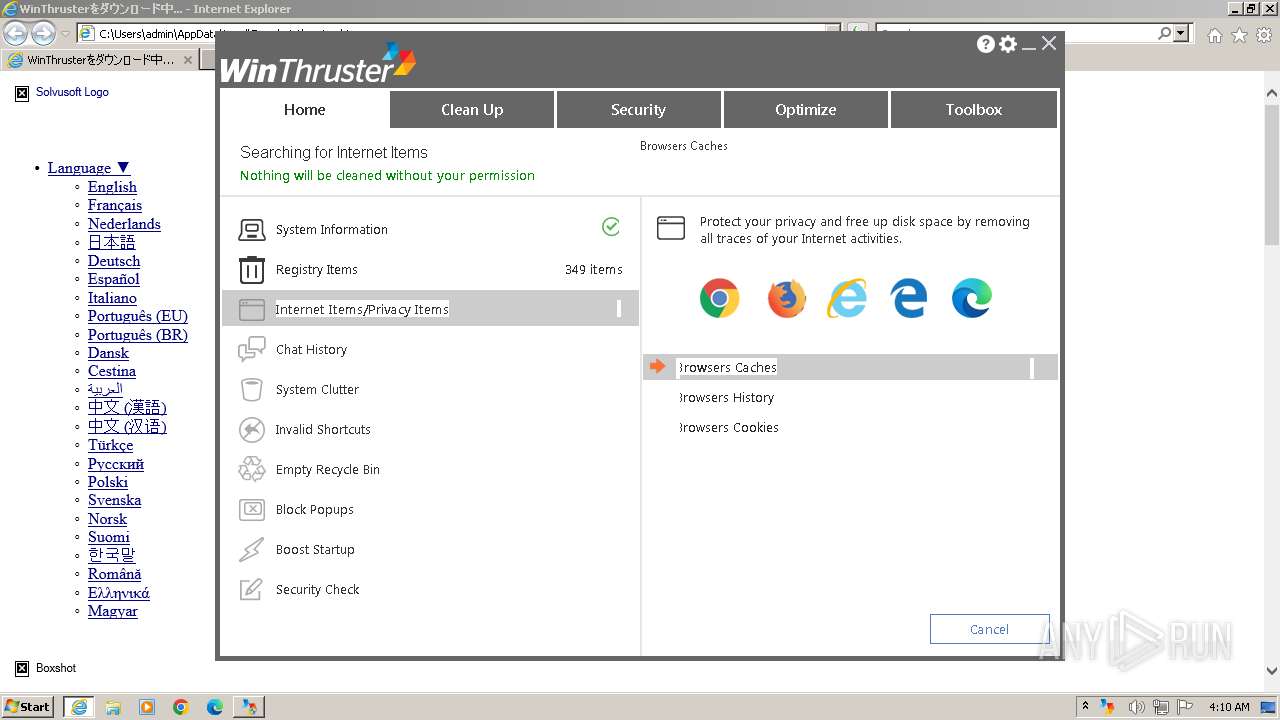This screenshot has width=1280, height=720.
Task: Switch to the Optimize tab
Action: (x=805, y=110)
